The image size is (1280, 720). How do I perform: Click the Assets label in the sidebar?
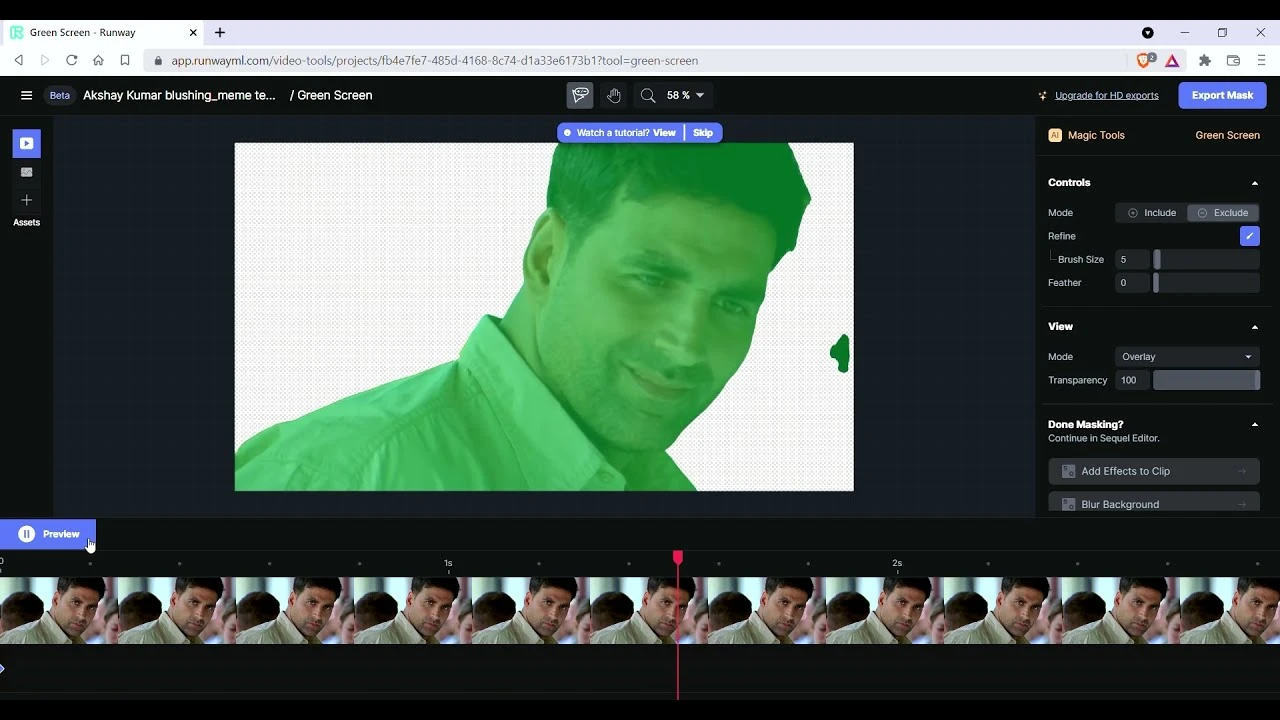(x=27, y=222)
